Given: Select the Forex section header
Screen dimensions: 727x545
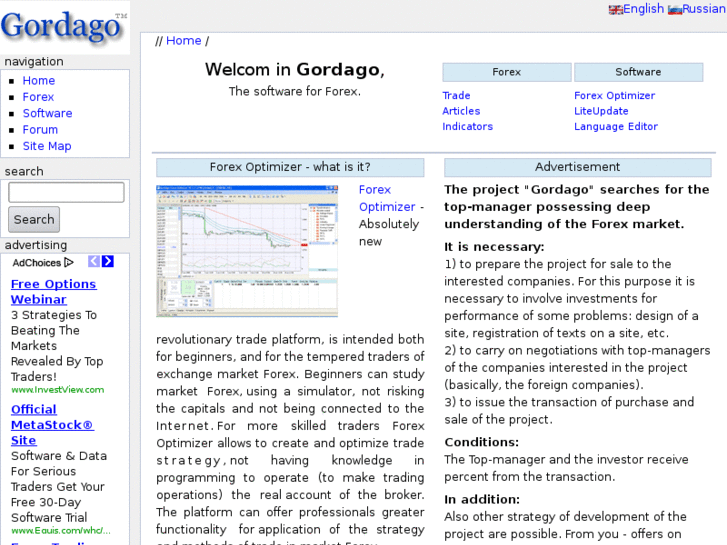Looking at the screenshot, I should 507,72.
